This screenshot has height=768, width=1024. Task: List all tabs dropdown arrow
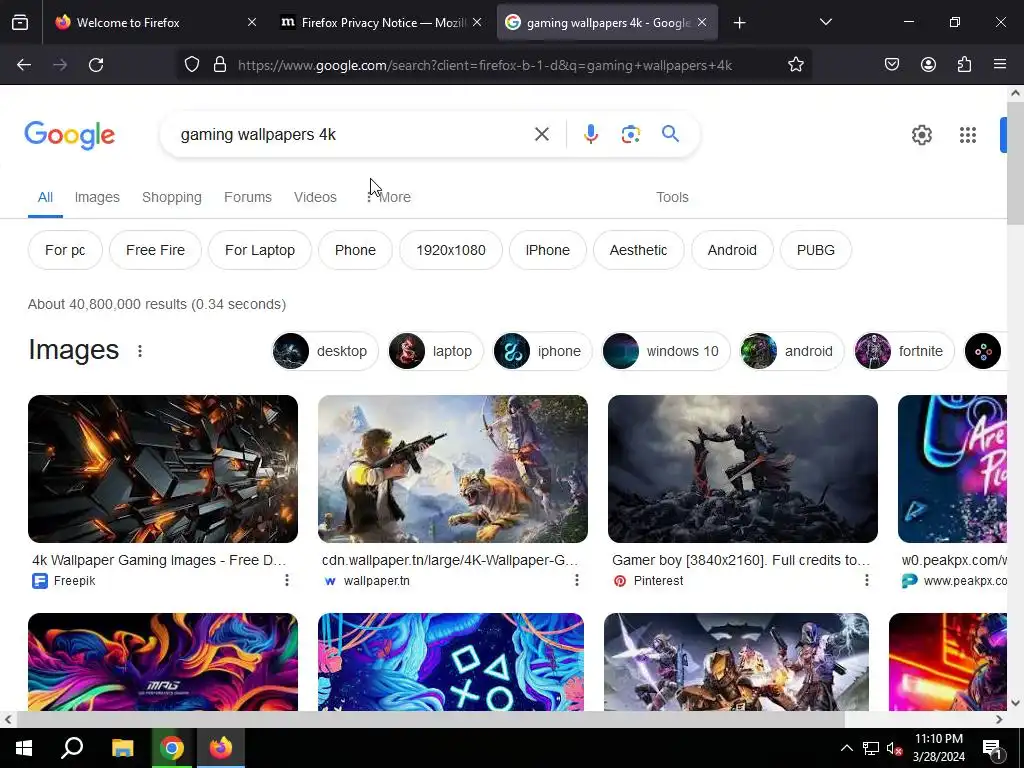tap(825, 23)
